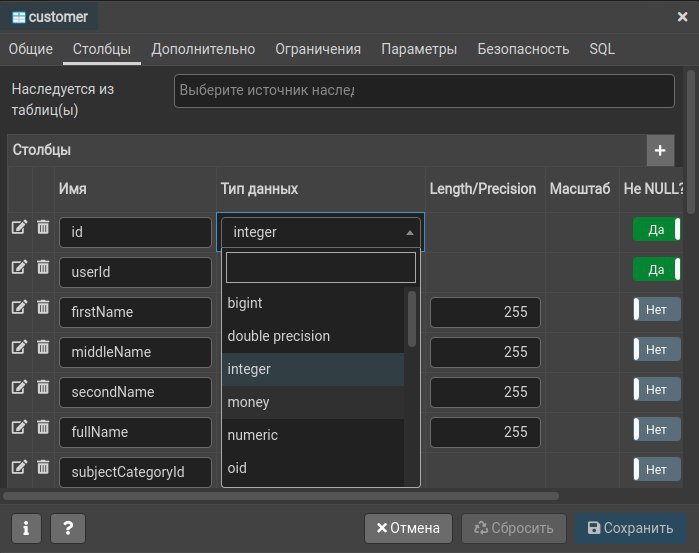Delete the subjectCategoryId column via trash icon
This screenshot has height=553, width=699.
pyautogui.click(x=43, y=467)
